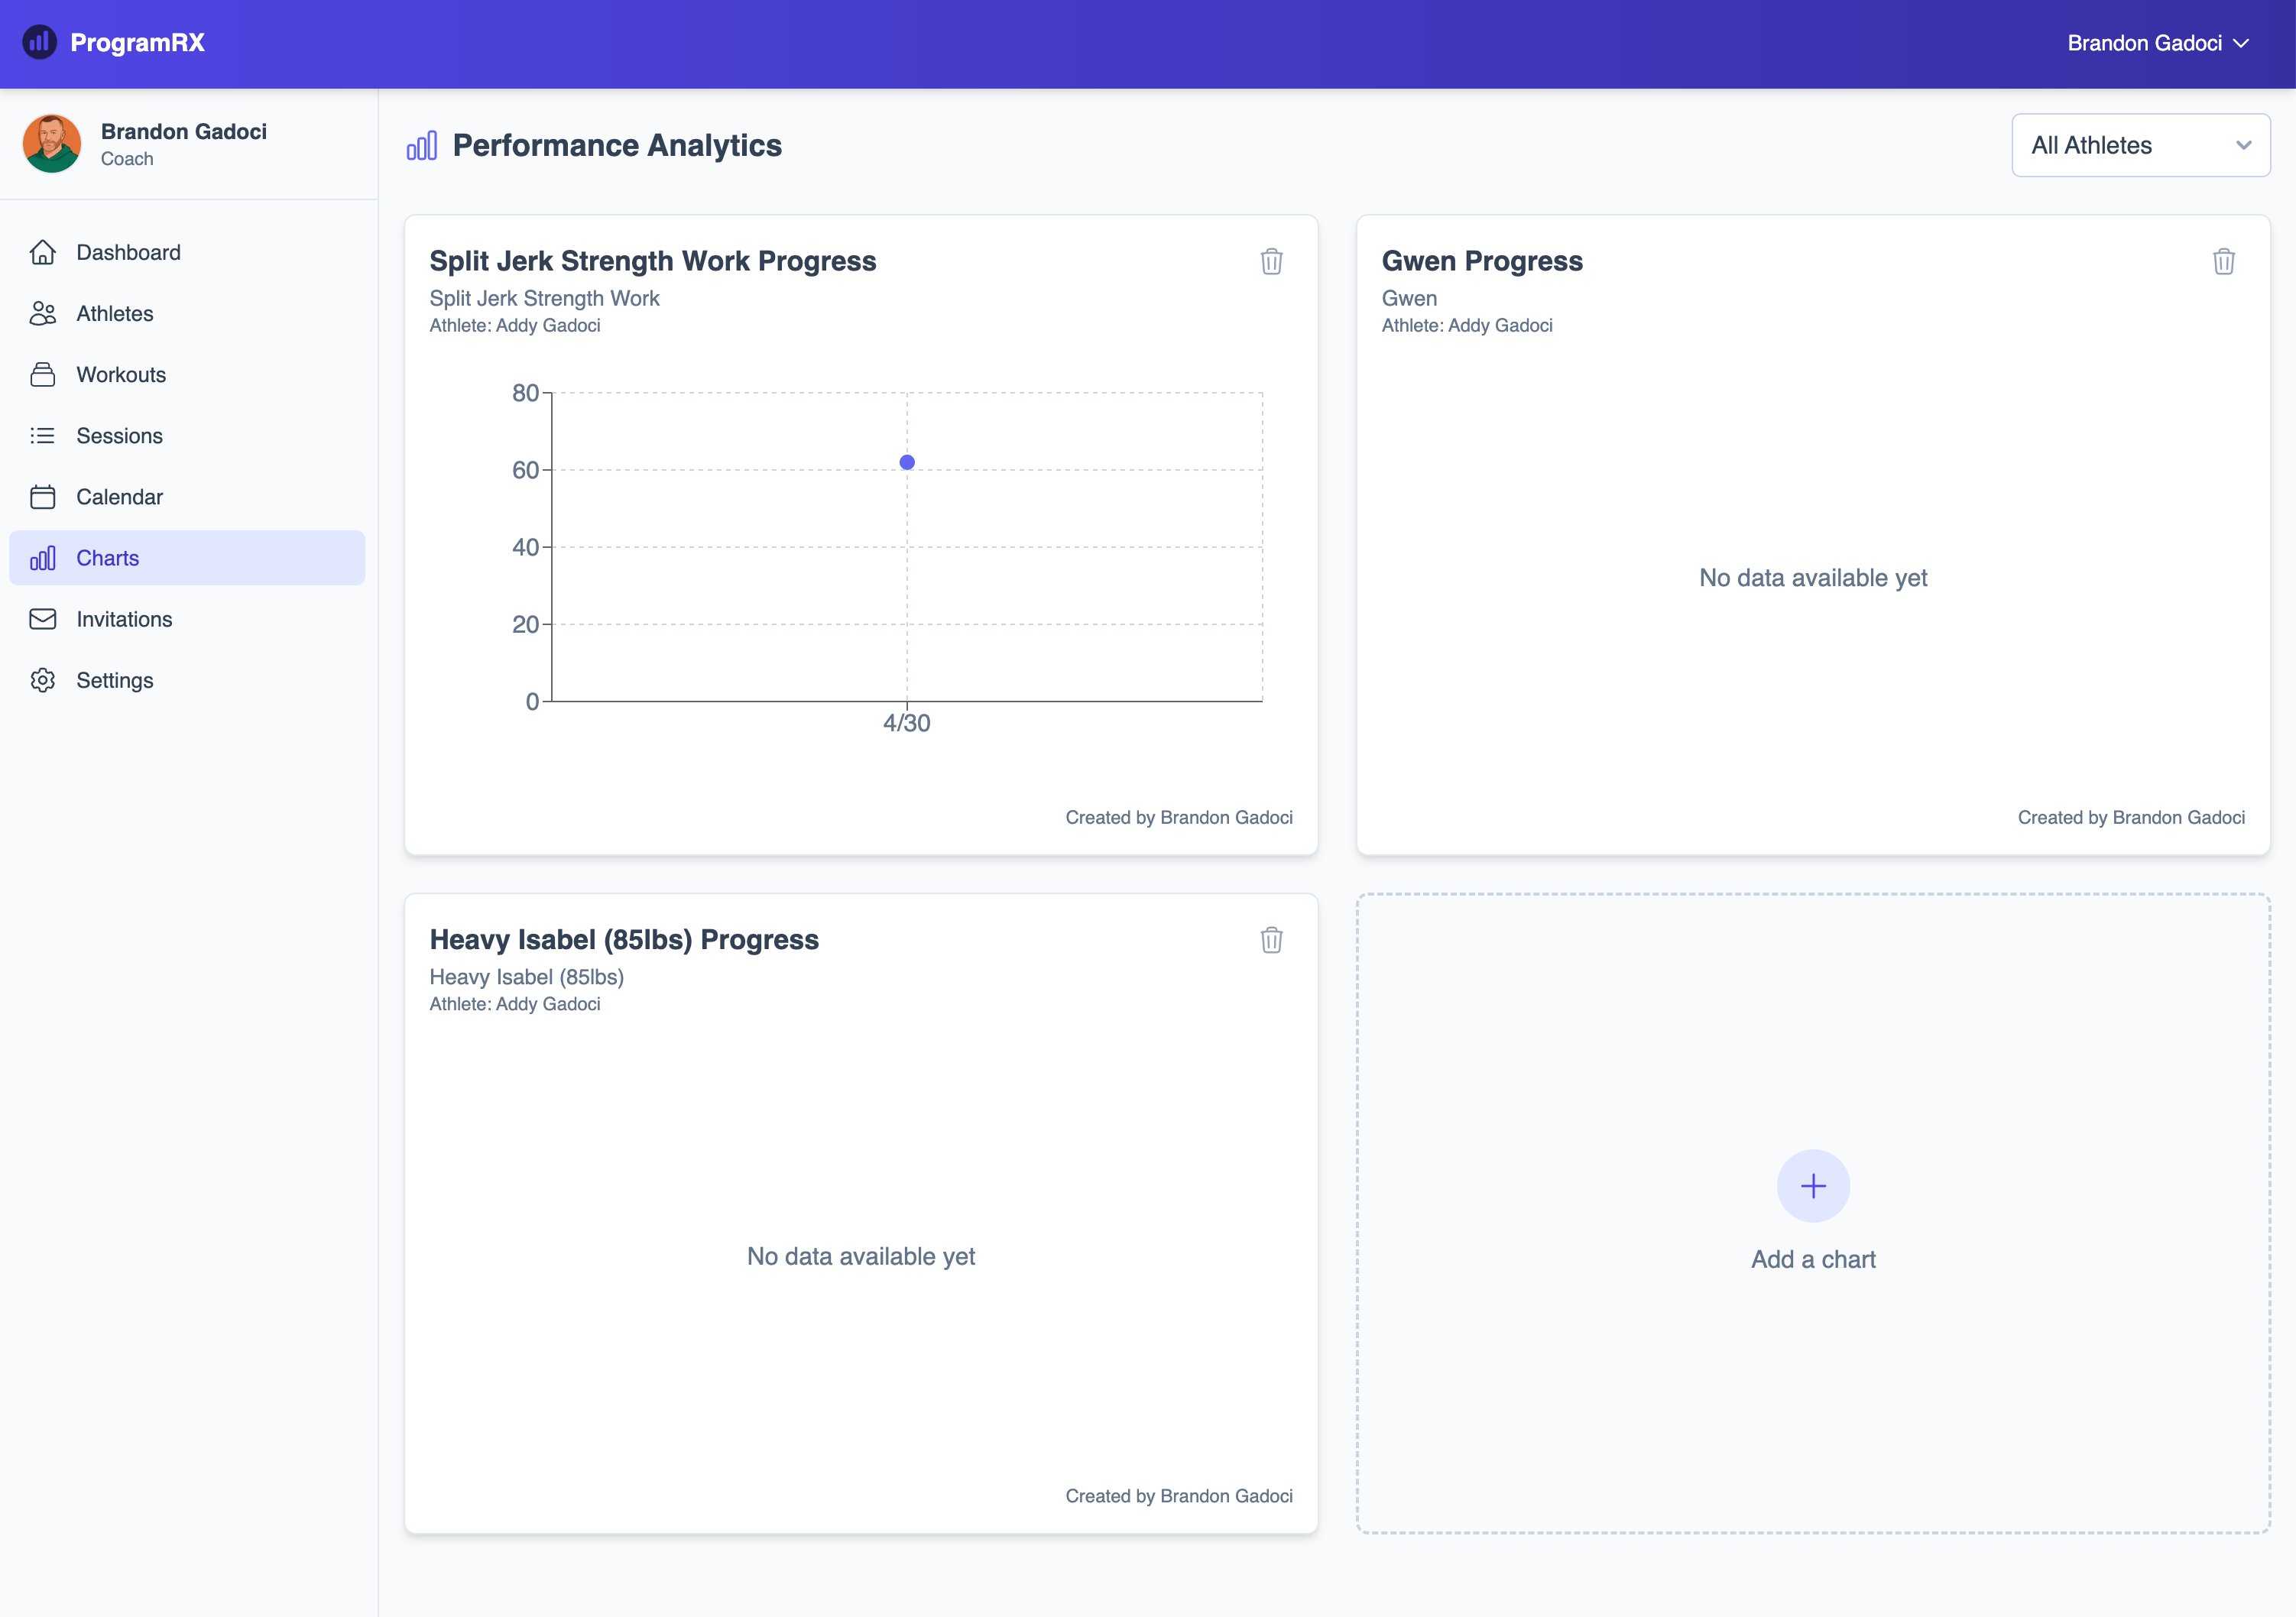The image size is (2296, 1617).
Task: Click the Sessions list icon
Action: 43,435
